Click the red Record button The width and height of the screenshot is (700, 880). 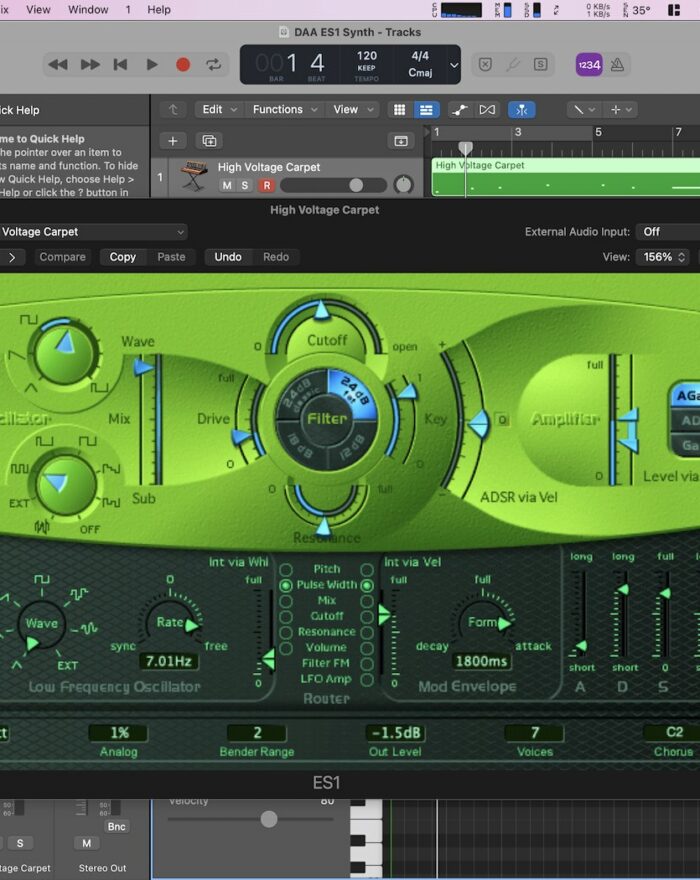click(182, 65)
